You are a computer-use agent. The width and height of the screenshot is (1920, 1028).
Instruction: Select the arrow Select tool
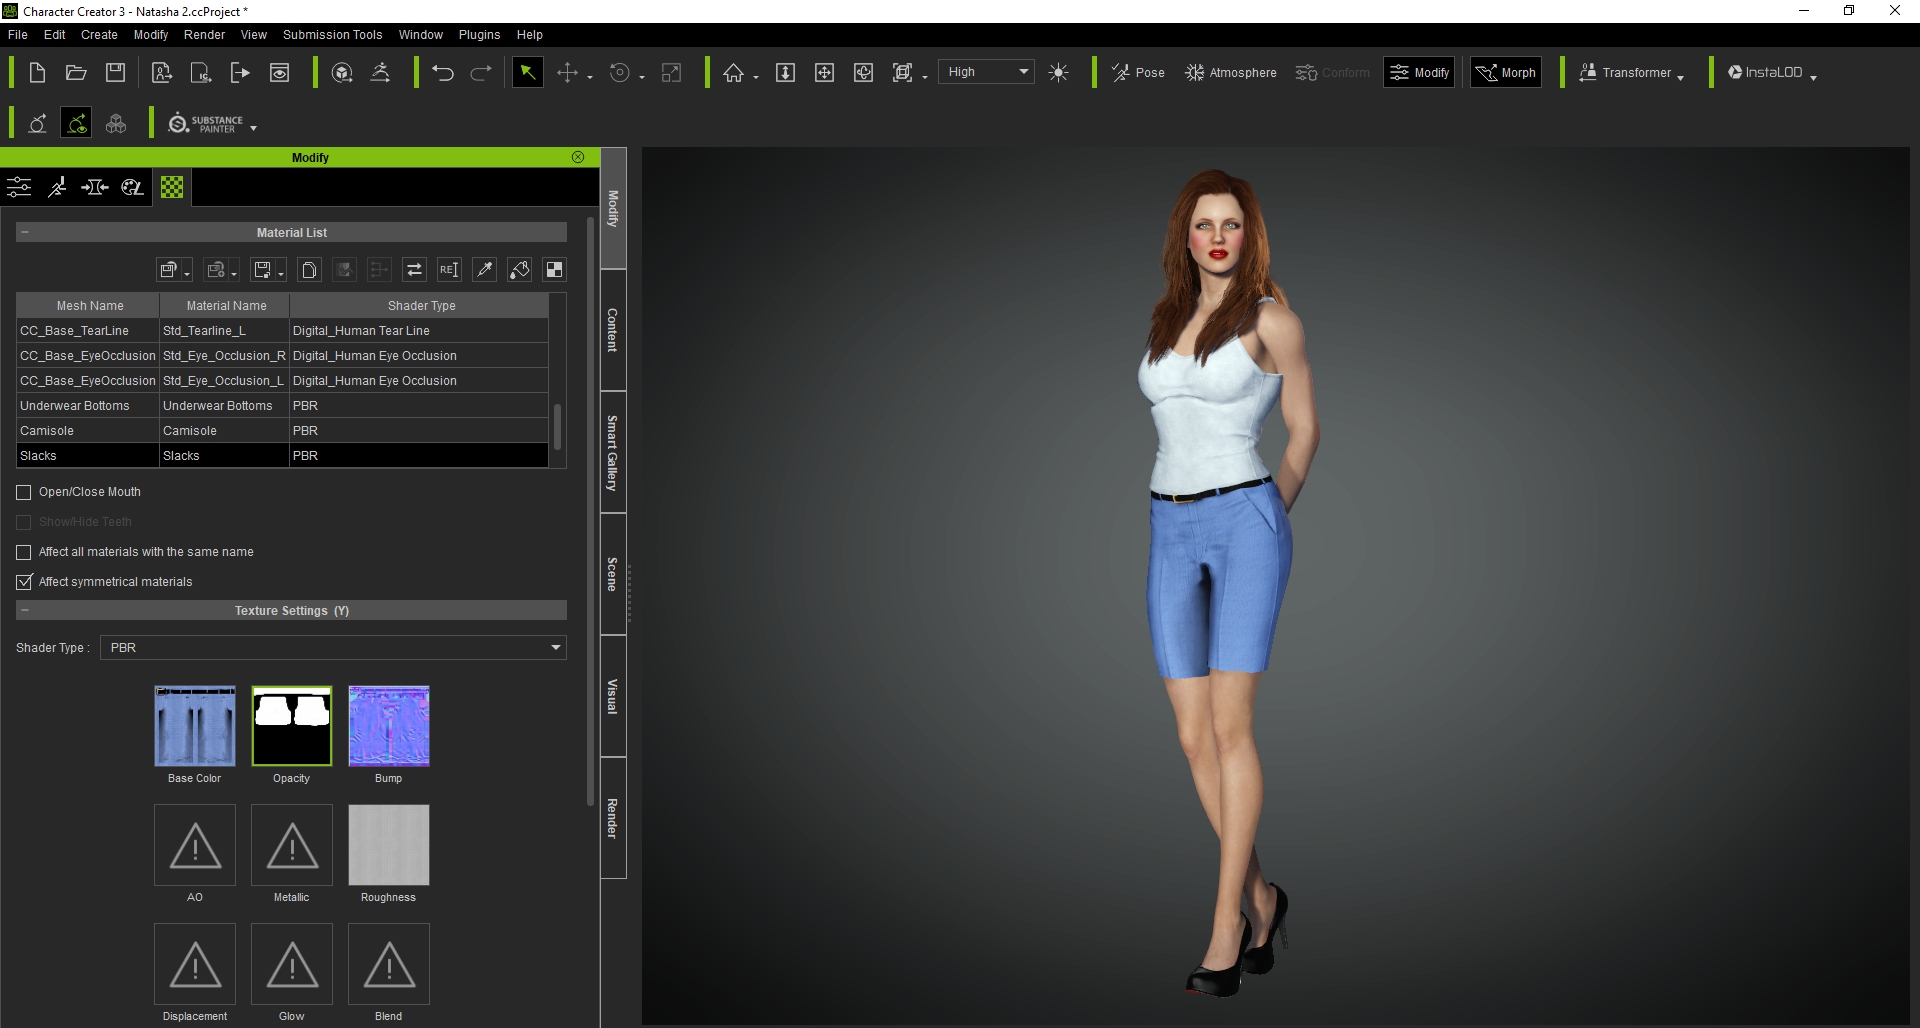527,72
